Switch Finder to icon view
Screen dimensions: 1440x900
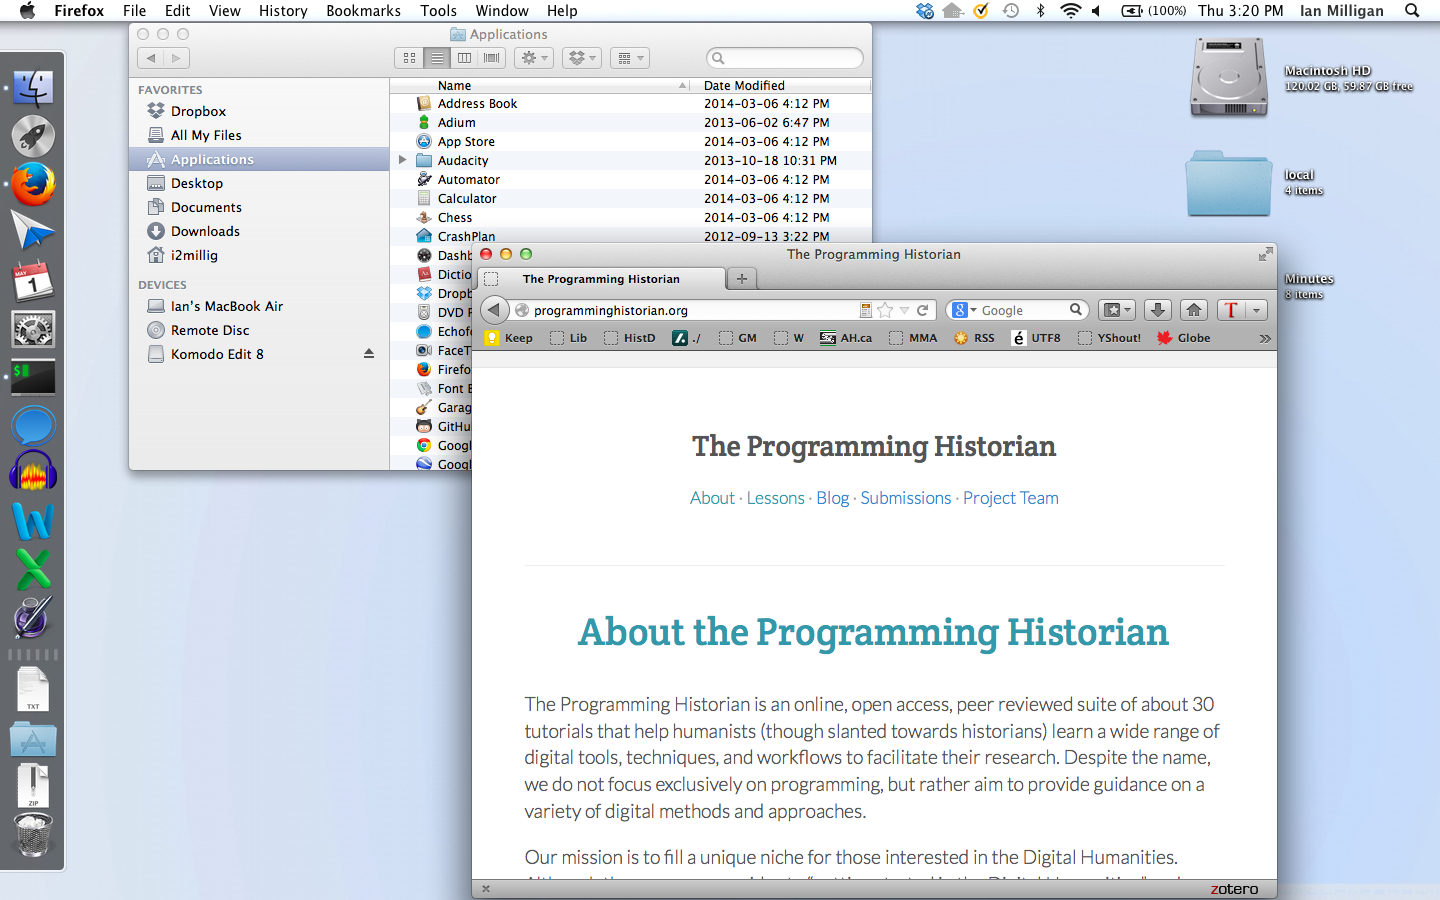point(409,58)
